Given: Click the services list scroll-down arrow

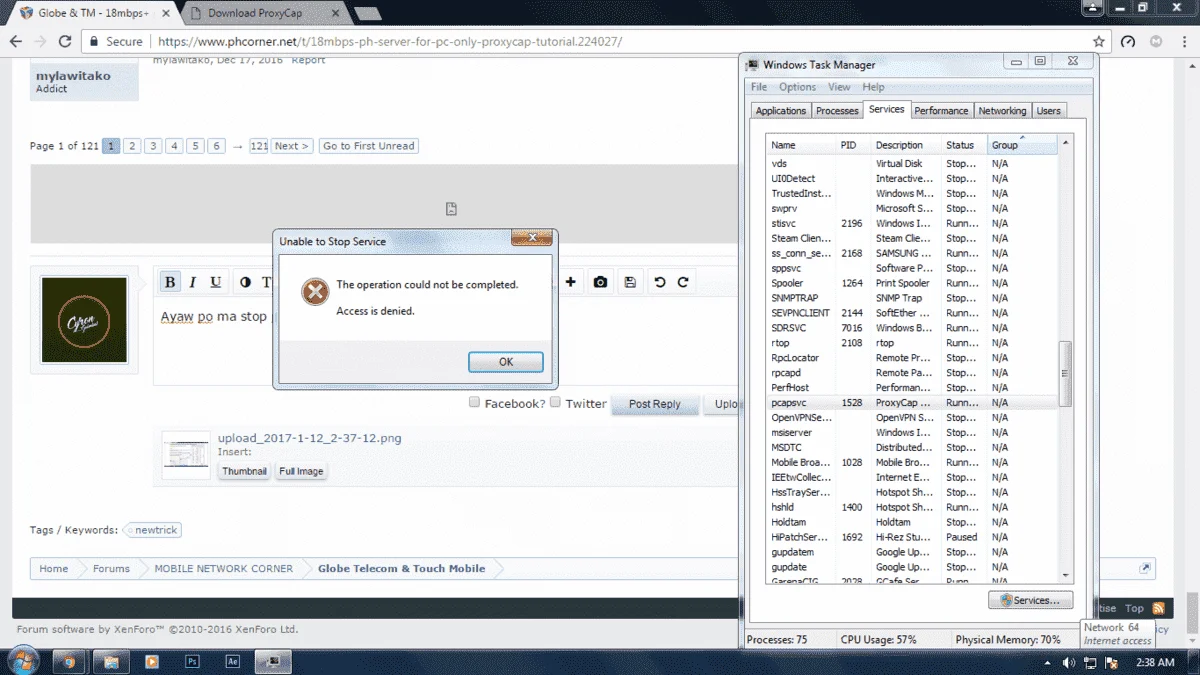Looking at the screenshot, I should pos(1066,575).
